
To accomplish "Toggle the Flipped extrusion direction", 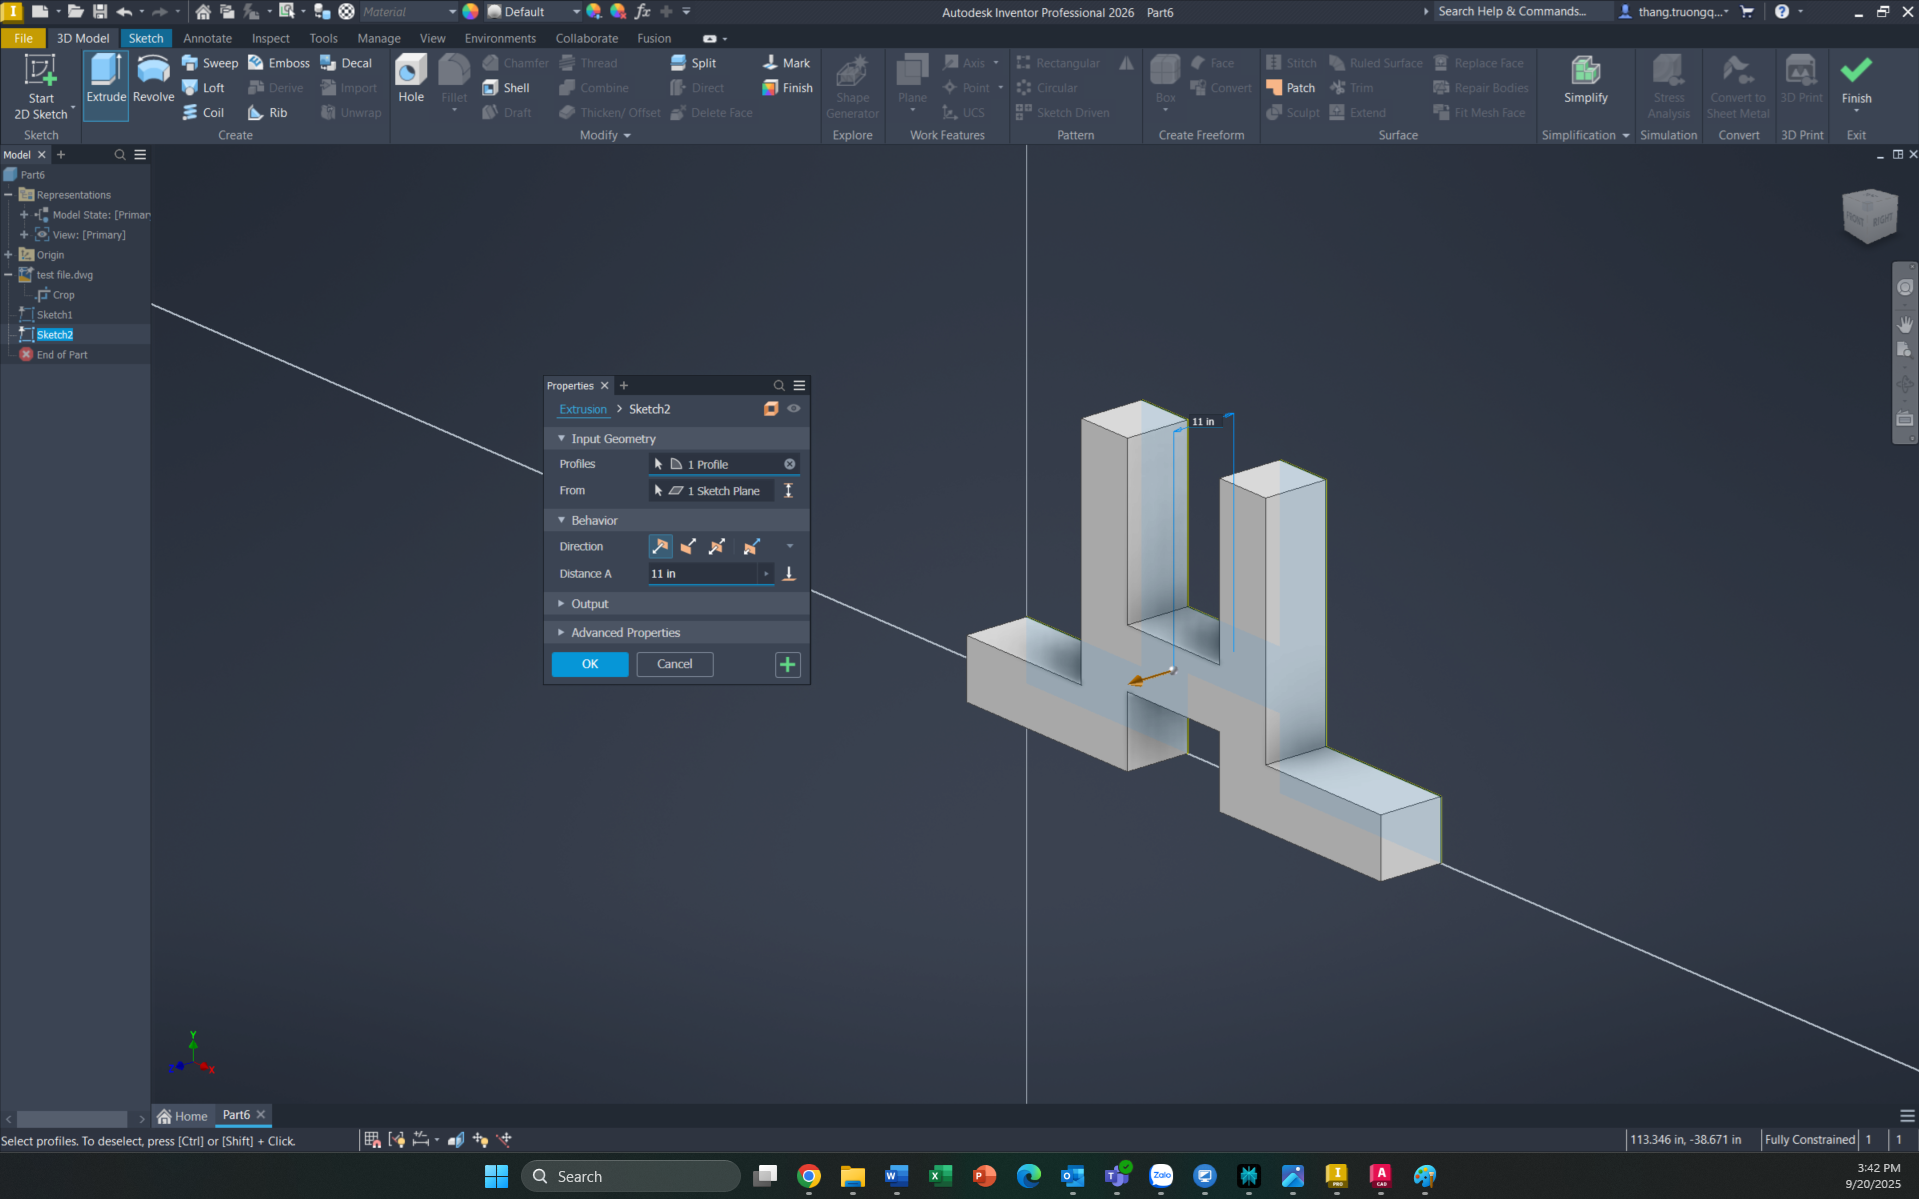I will click(x=689, y=547).
